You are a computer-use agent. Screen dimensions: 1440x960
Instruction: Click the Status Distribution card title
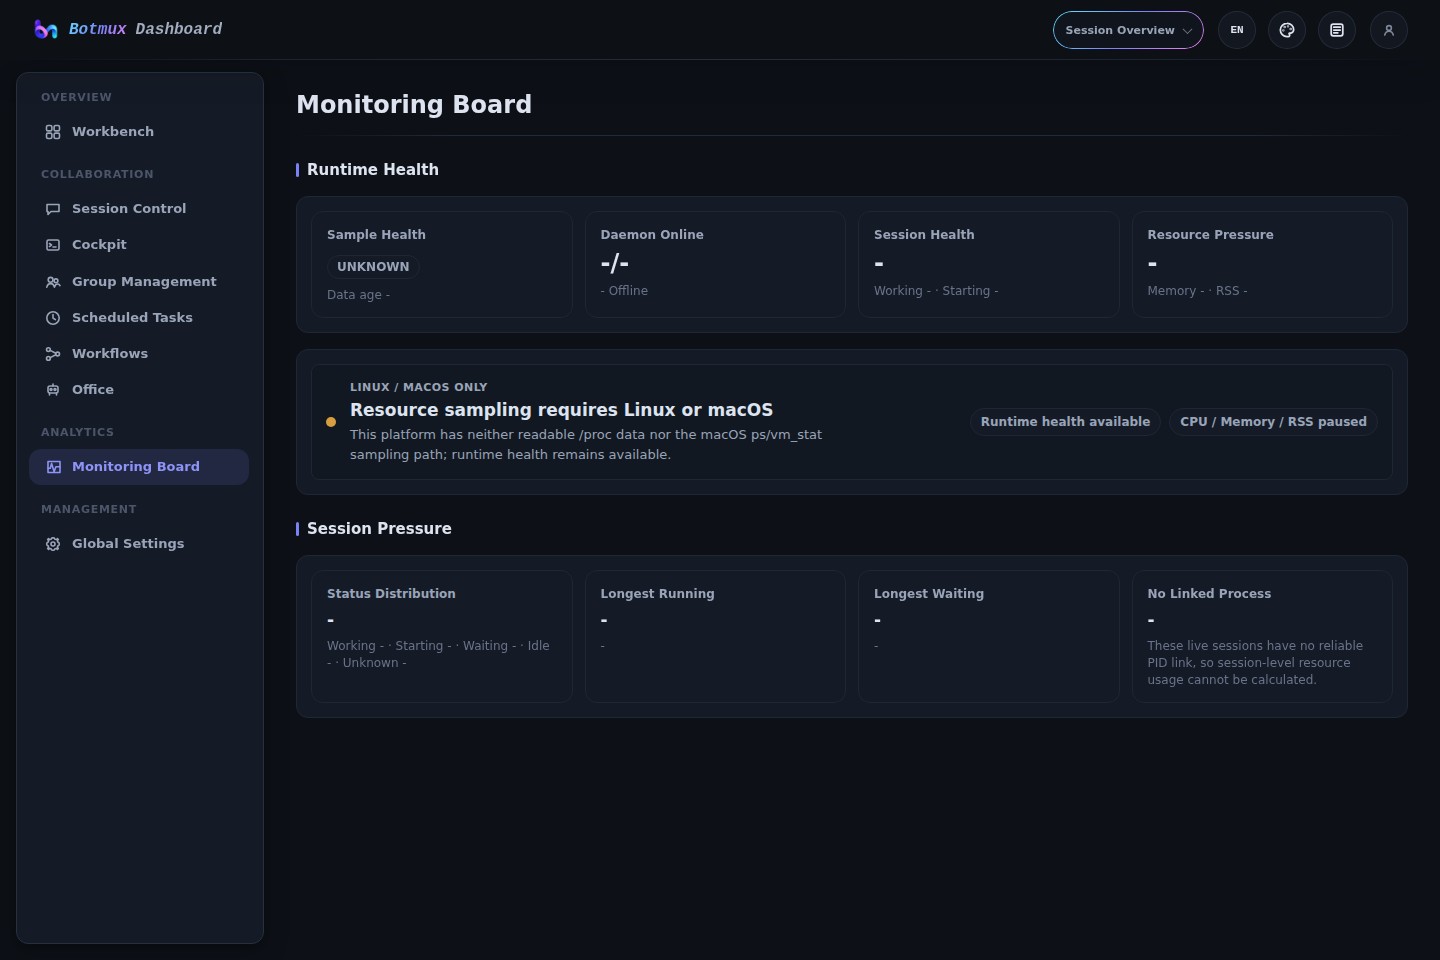pyautogui.click(x=391, y=594)
